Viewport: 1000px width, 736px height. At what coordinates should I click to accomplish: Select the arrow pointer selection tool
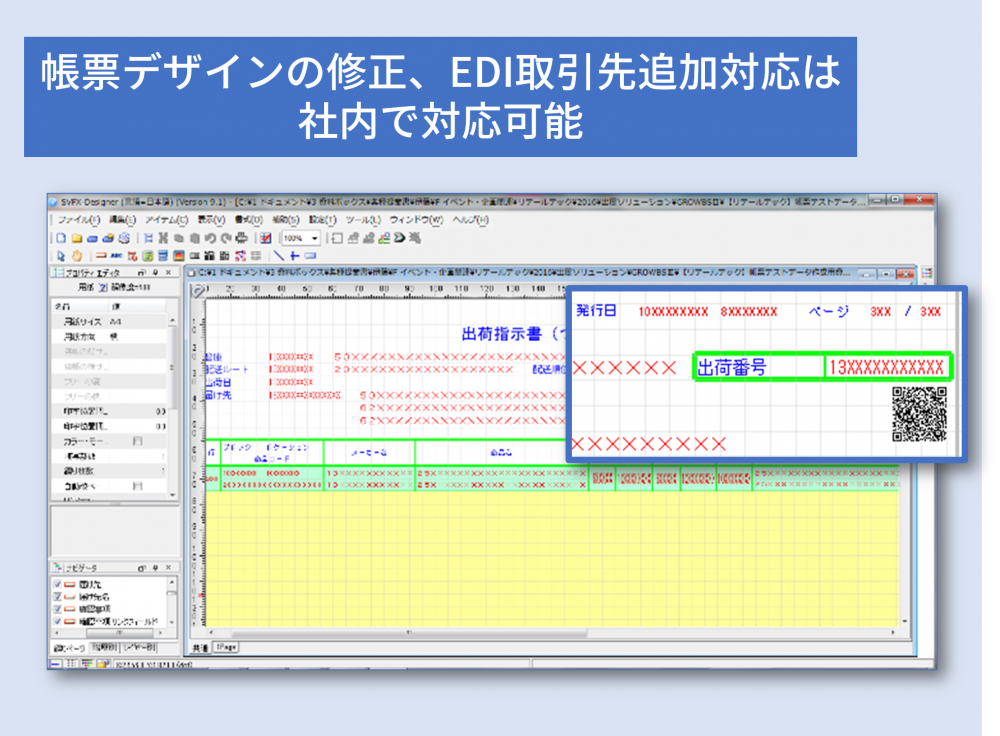pos(61,256)
